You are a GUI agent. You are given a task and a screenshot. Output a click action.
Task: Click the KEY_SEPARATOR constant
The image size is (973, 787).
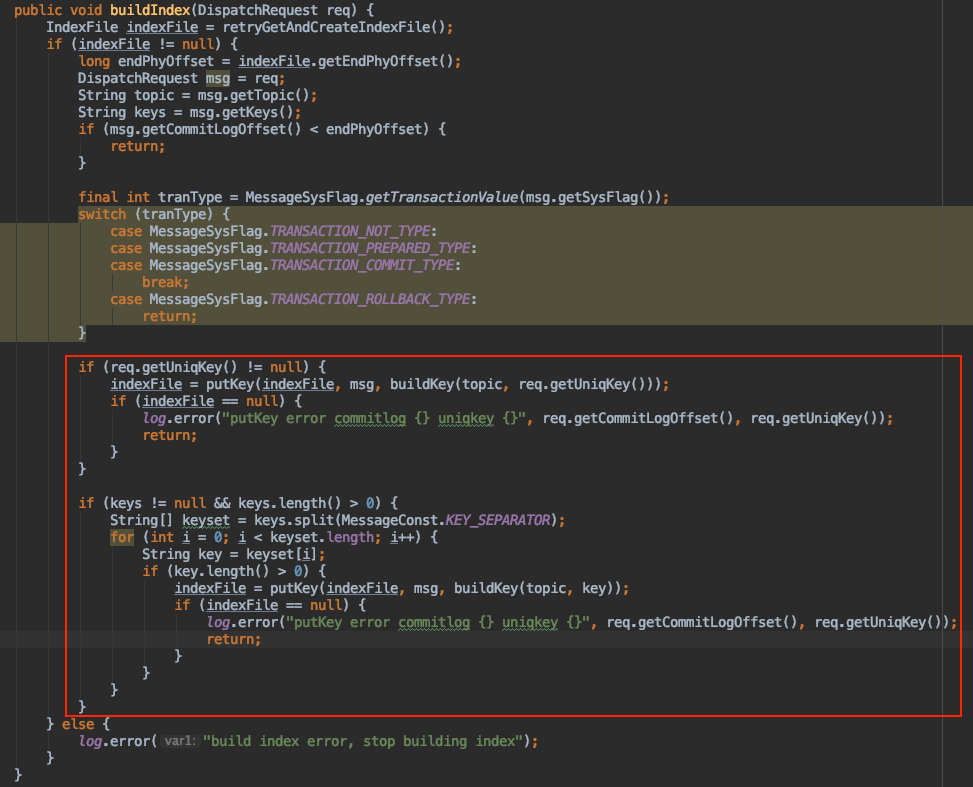coord(498,520)
